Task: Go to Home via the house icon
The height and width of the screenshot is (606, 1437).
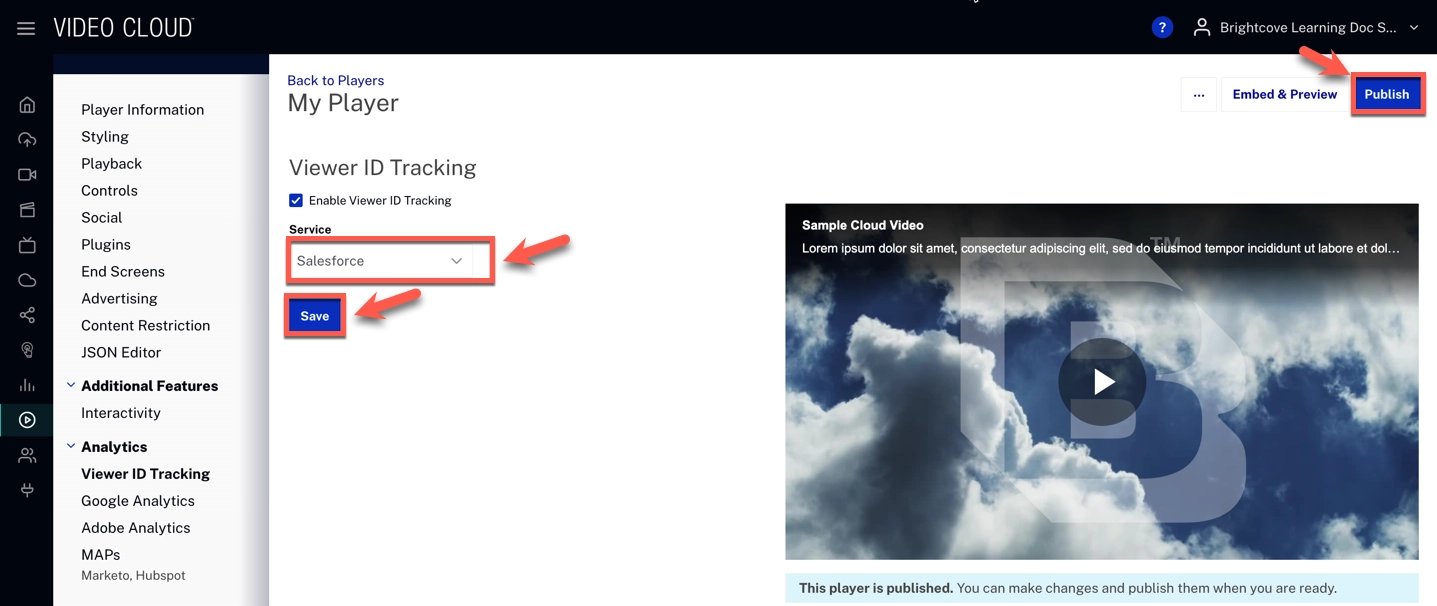Action: (x=27, y=105)
